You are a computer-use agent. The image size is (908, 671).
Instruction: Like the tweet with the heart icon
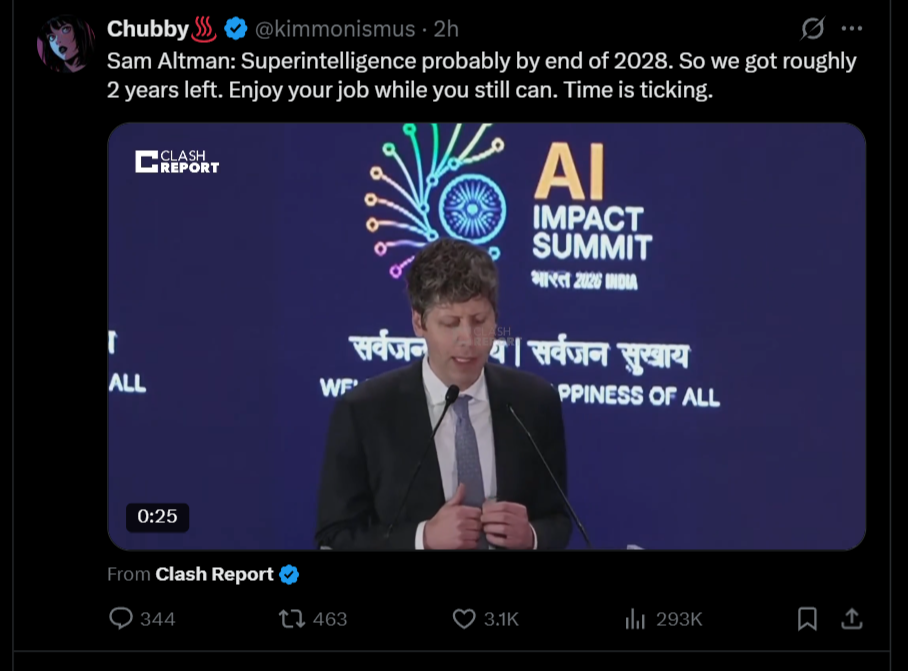coord(464,619)
